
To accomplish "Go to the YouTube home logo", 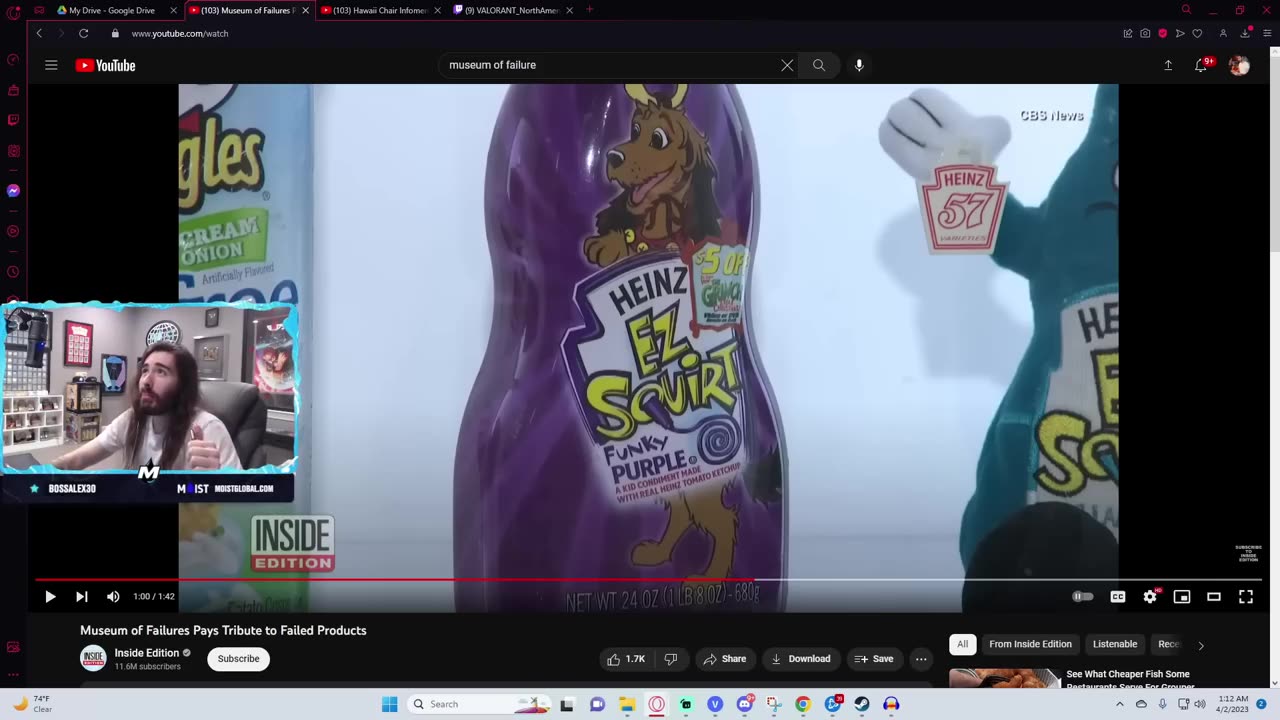I will pos(105,65).
